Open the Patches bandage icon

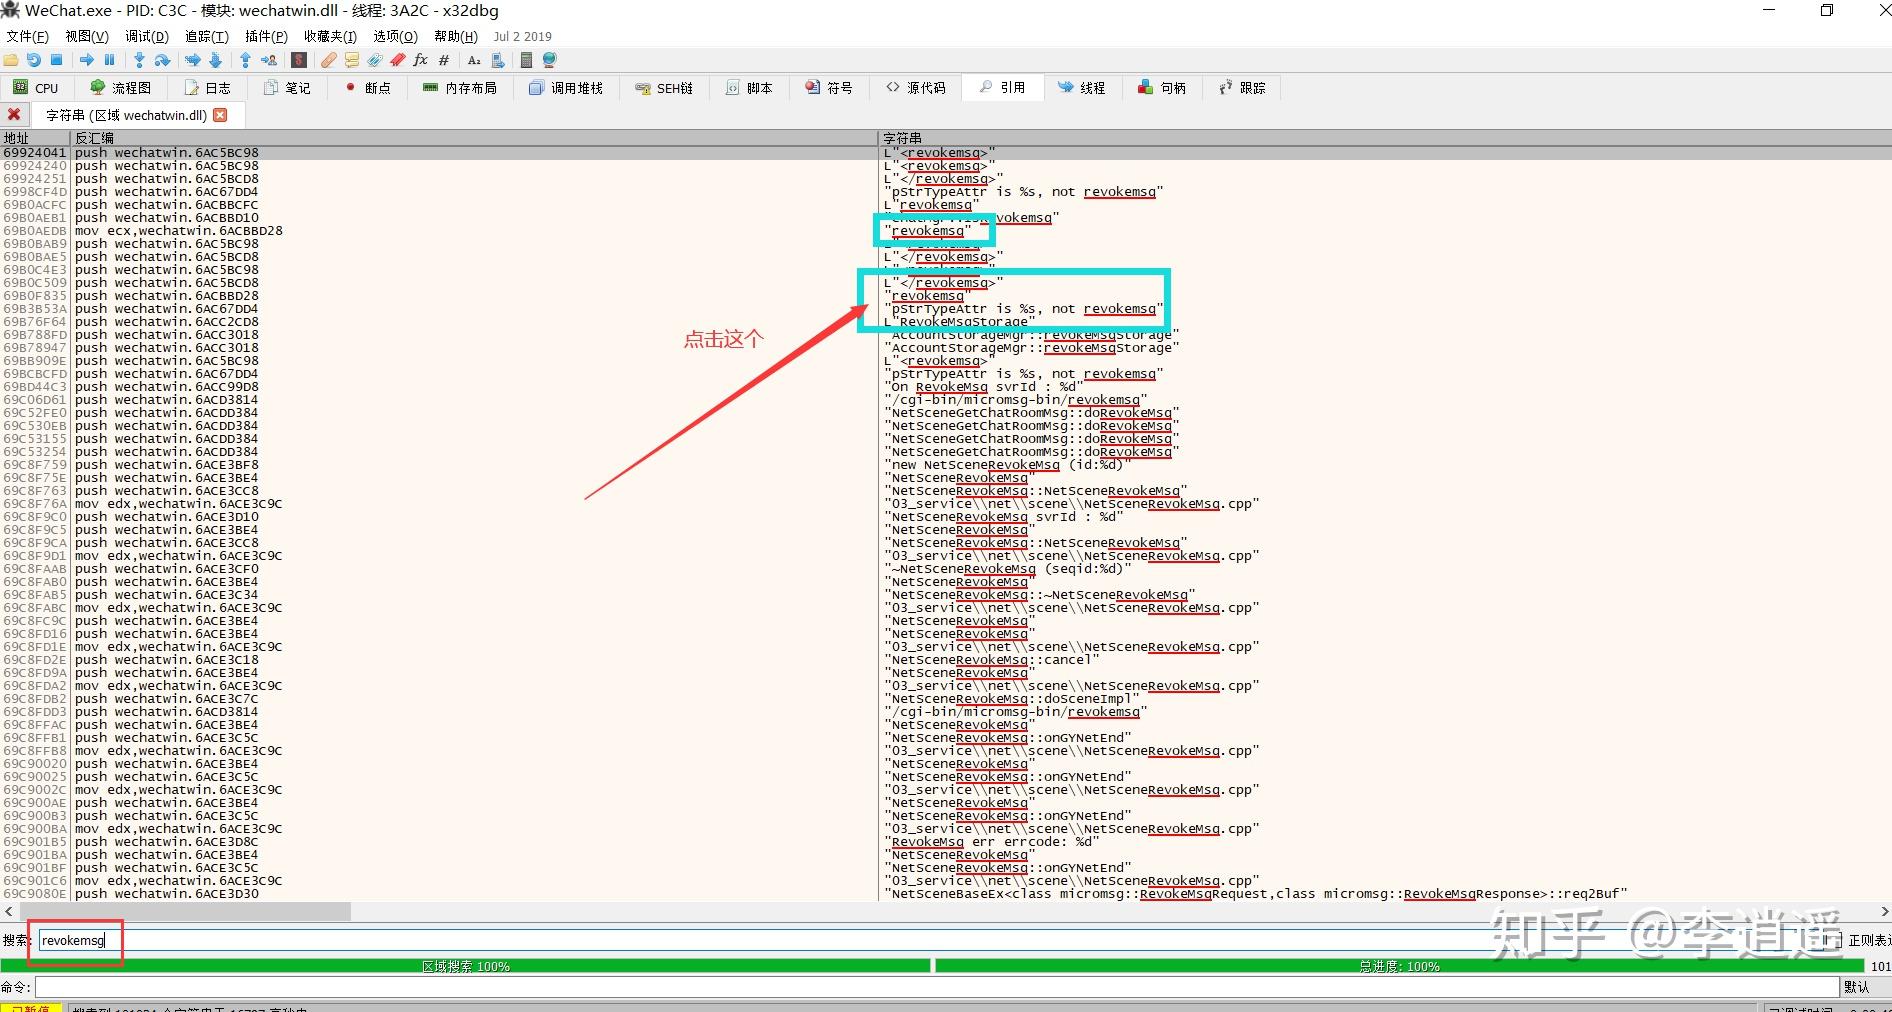pos(328,60)
